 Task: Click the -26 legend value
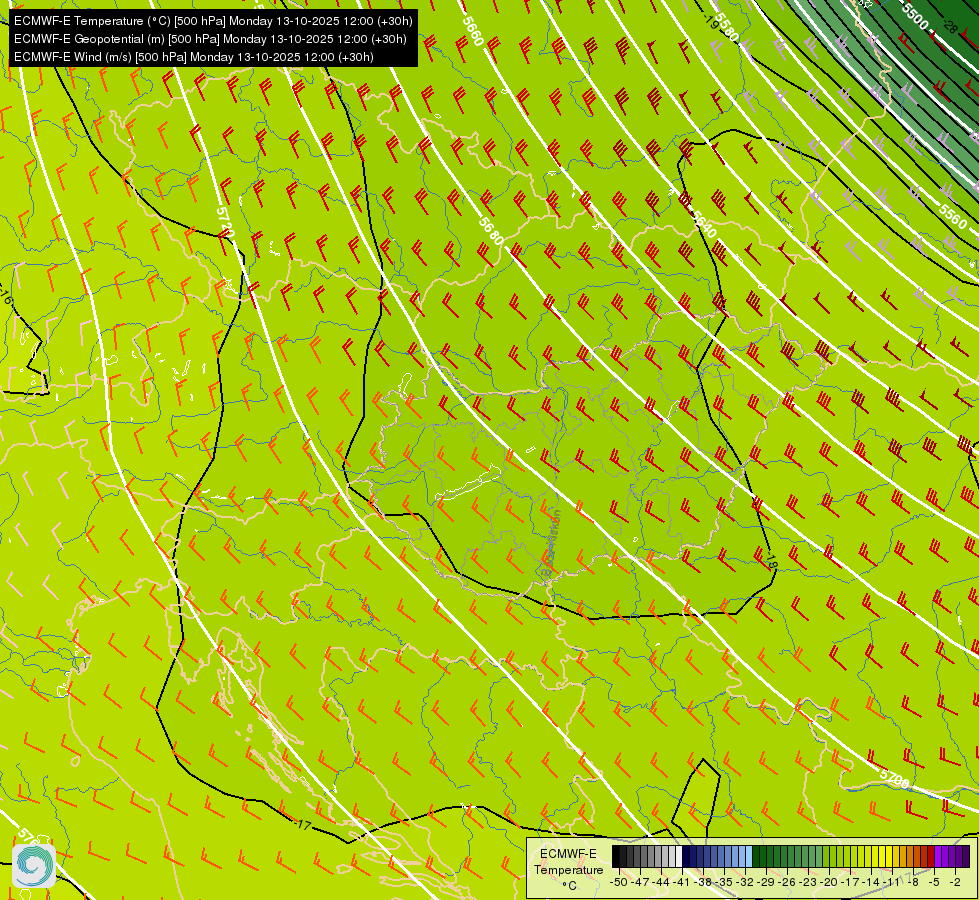pyautogui.click(x=787, y=882)
